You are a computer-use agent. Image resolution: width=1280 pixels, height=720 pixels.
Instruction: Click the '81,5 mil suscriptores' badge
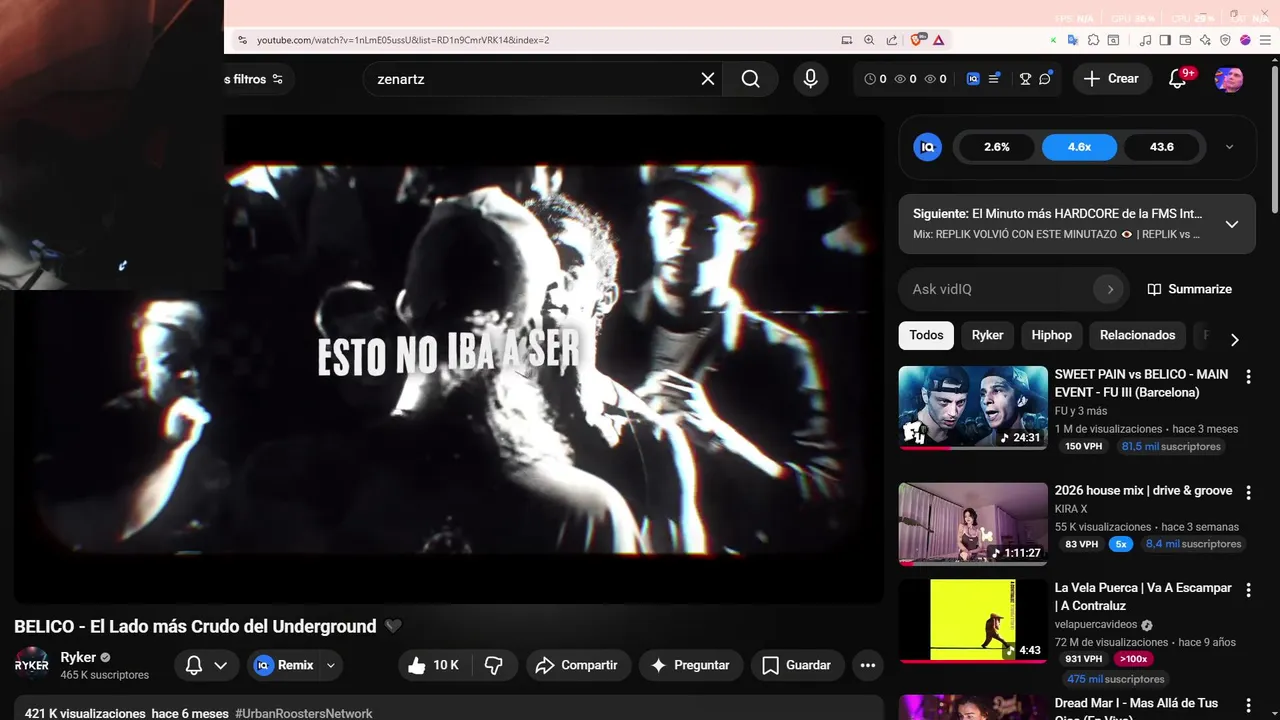pos(1171,447)
